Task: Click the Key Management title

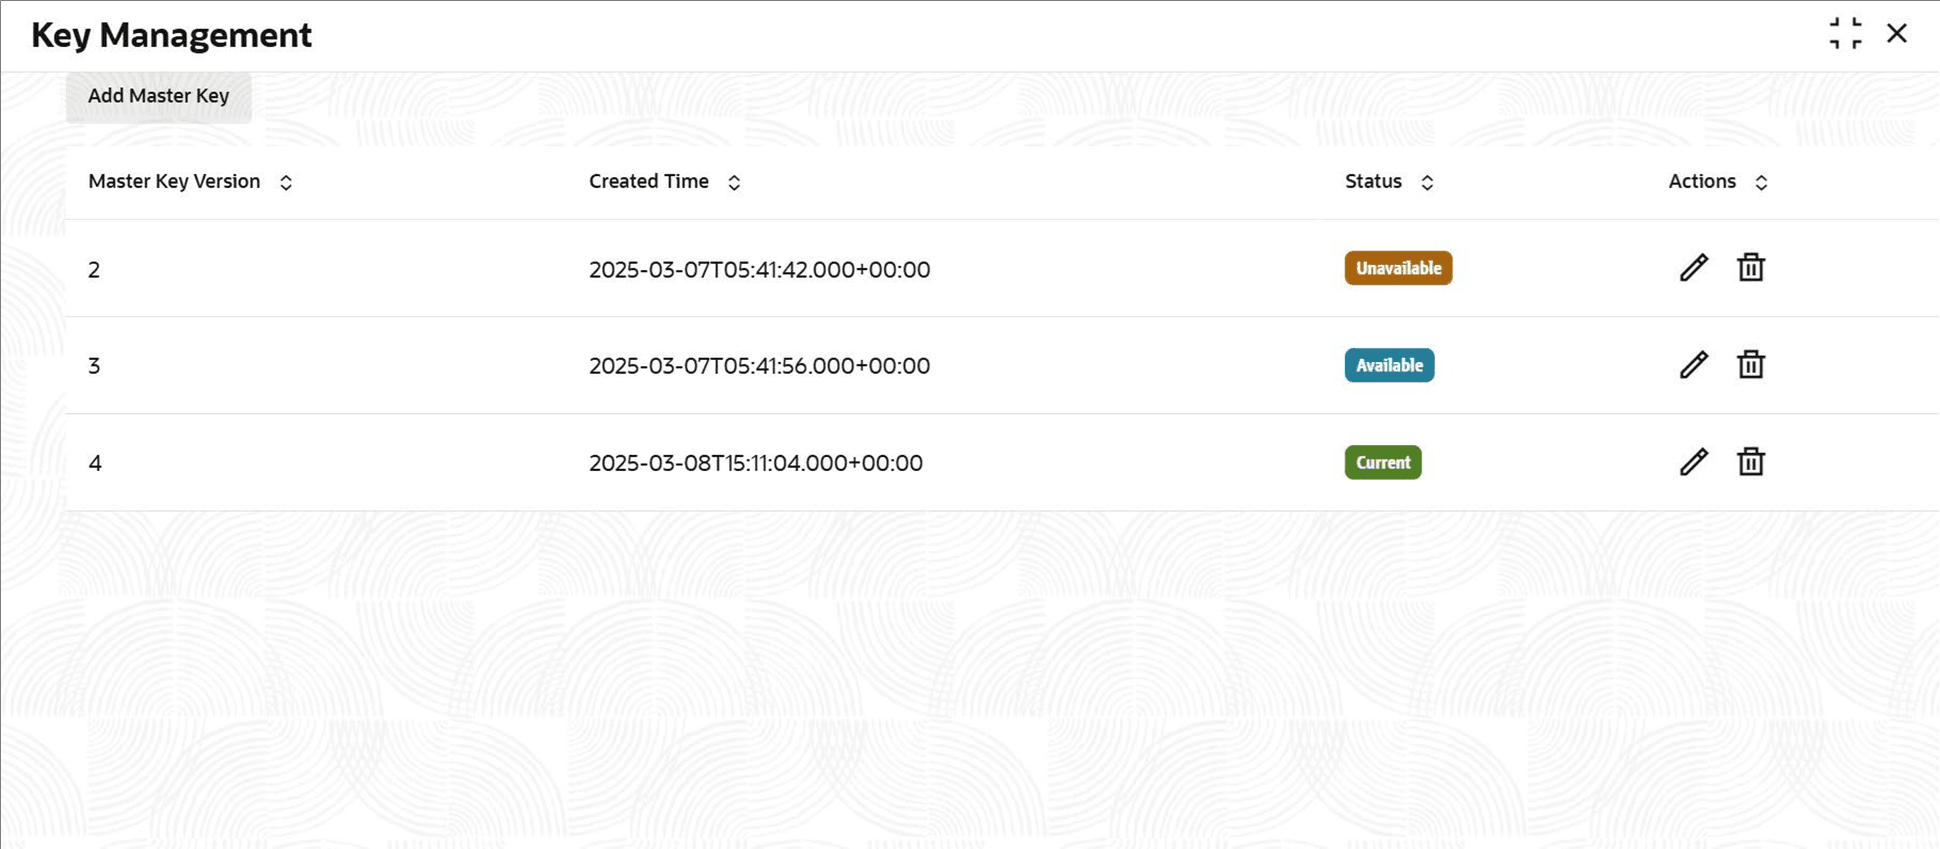Action: coord(171,35)
